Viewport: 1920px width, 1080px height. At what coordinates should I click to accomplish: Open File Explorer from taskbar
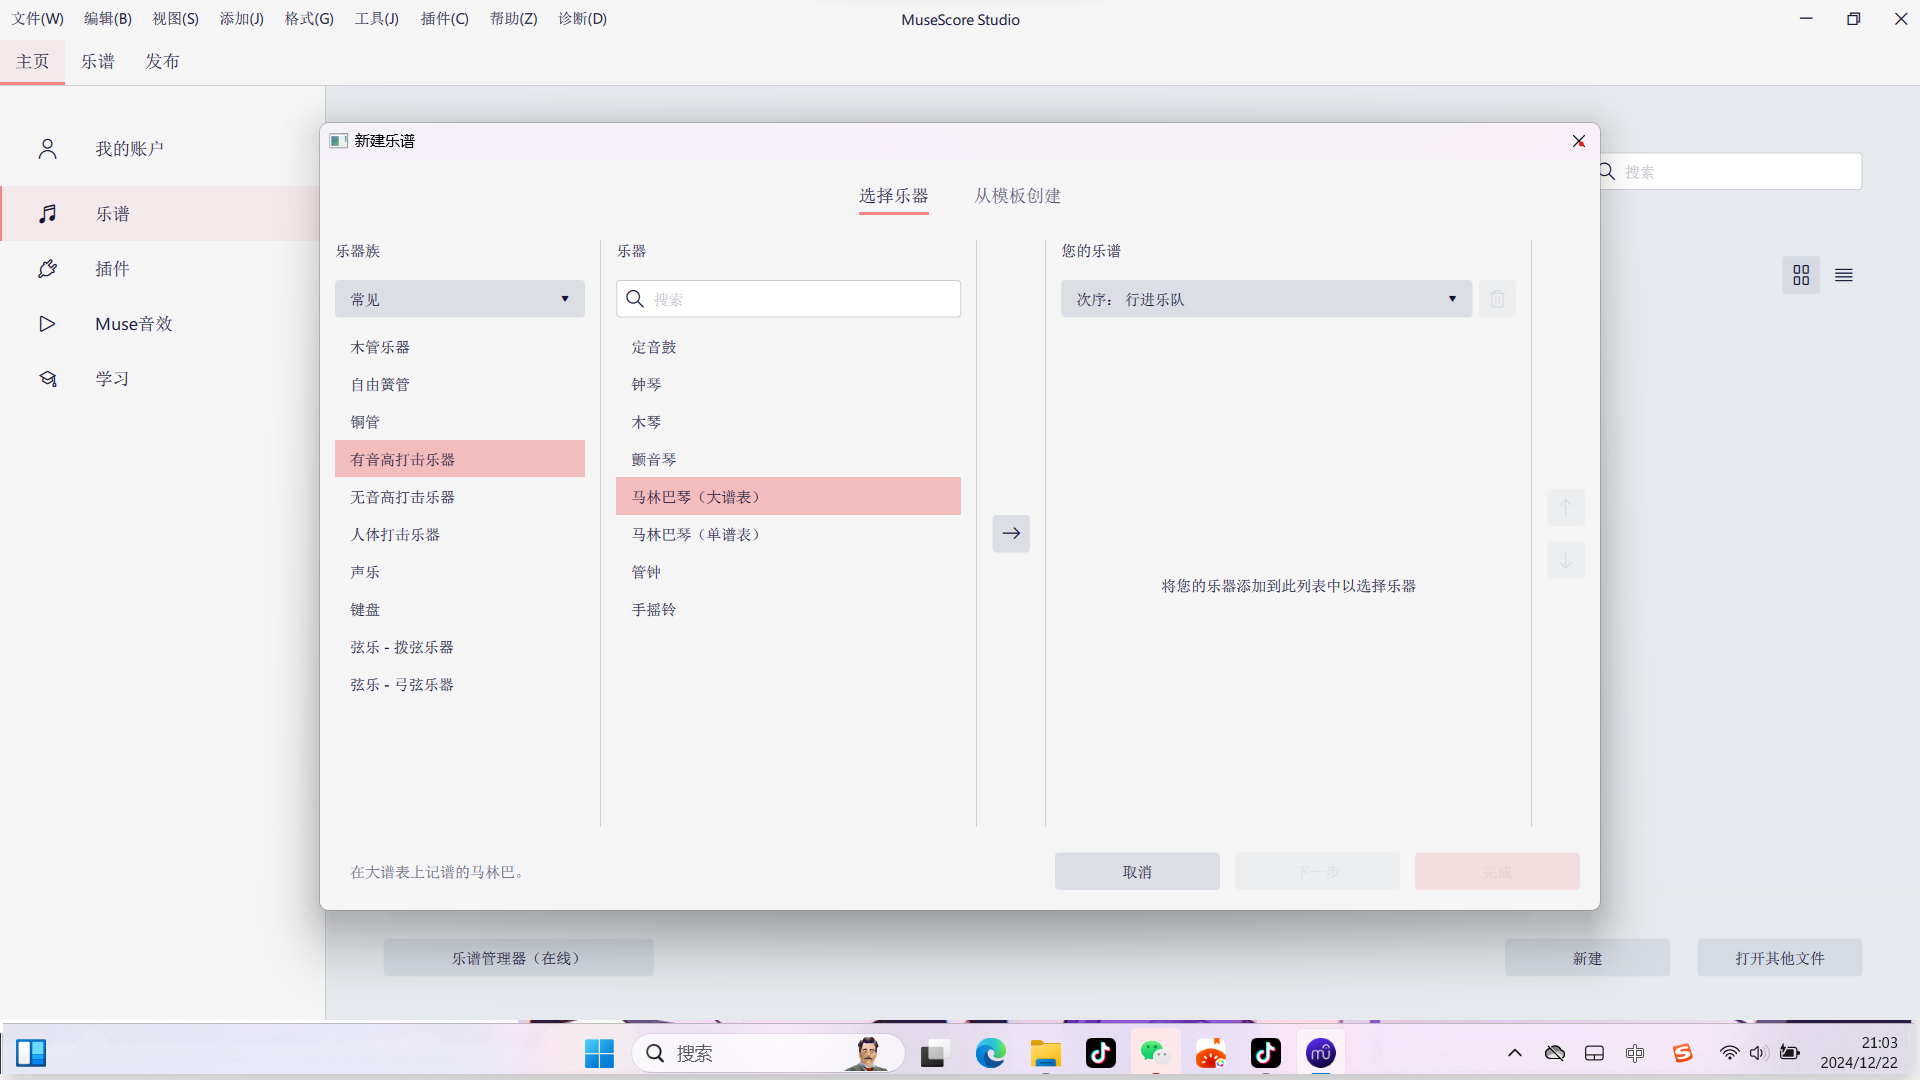[1045, 1053]
